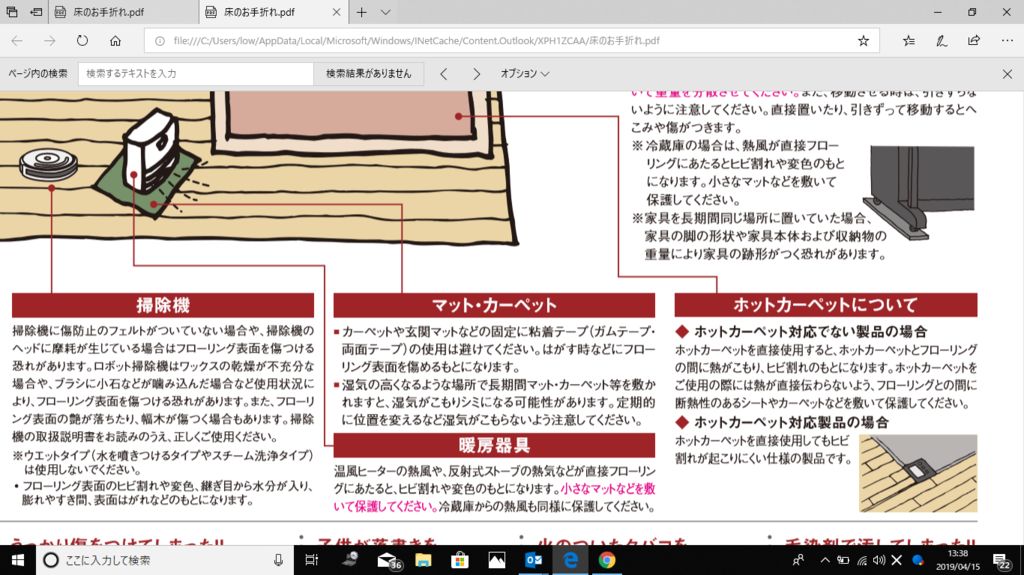Screen dimensions: 1024x575
Task: Click the ホットカーペットについて section header
Action: (825, 305)
